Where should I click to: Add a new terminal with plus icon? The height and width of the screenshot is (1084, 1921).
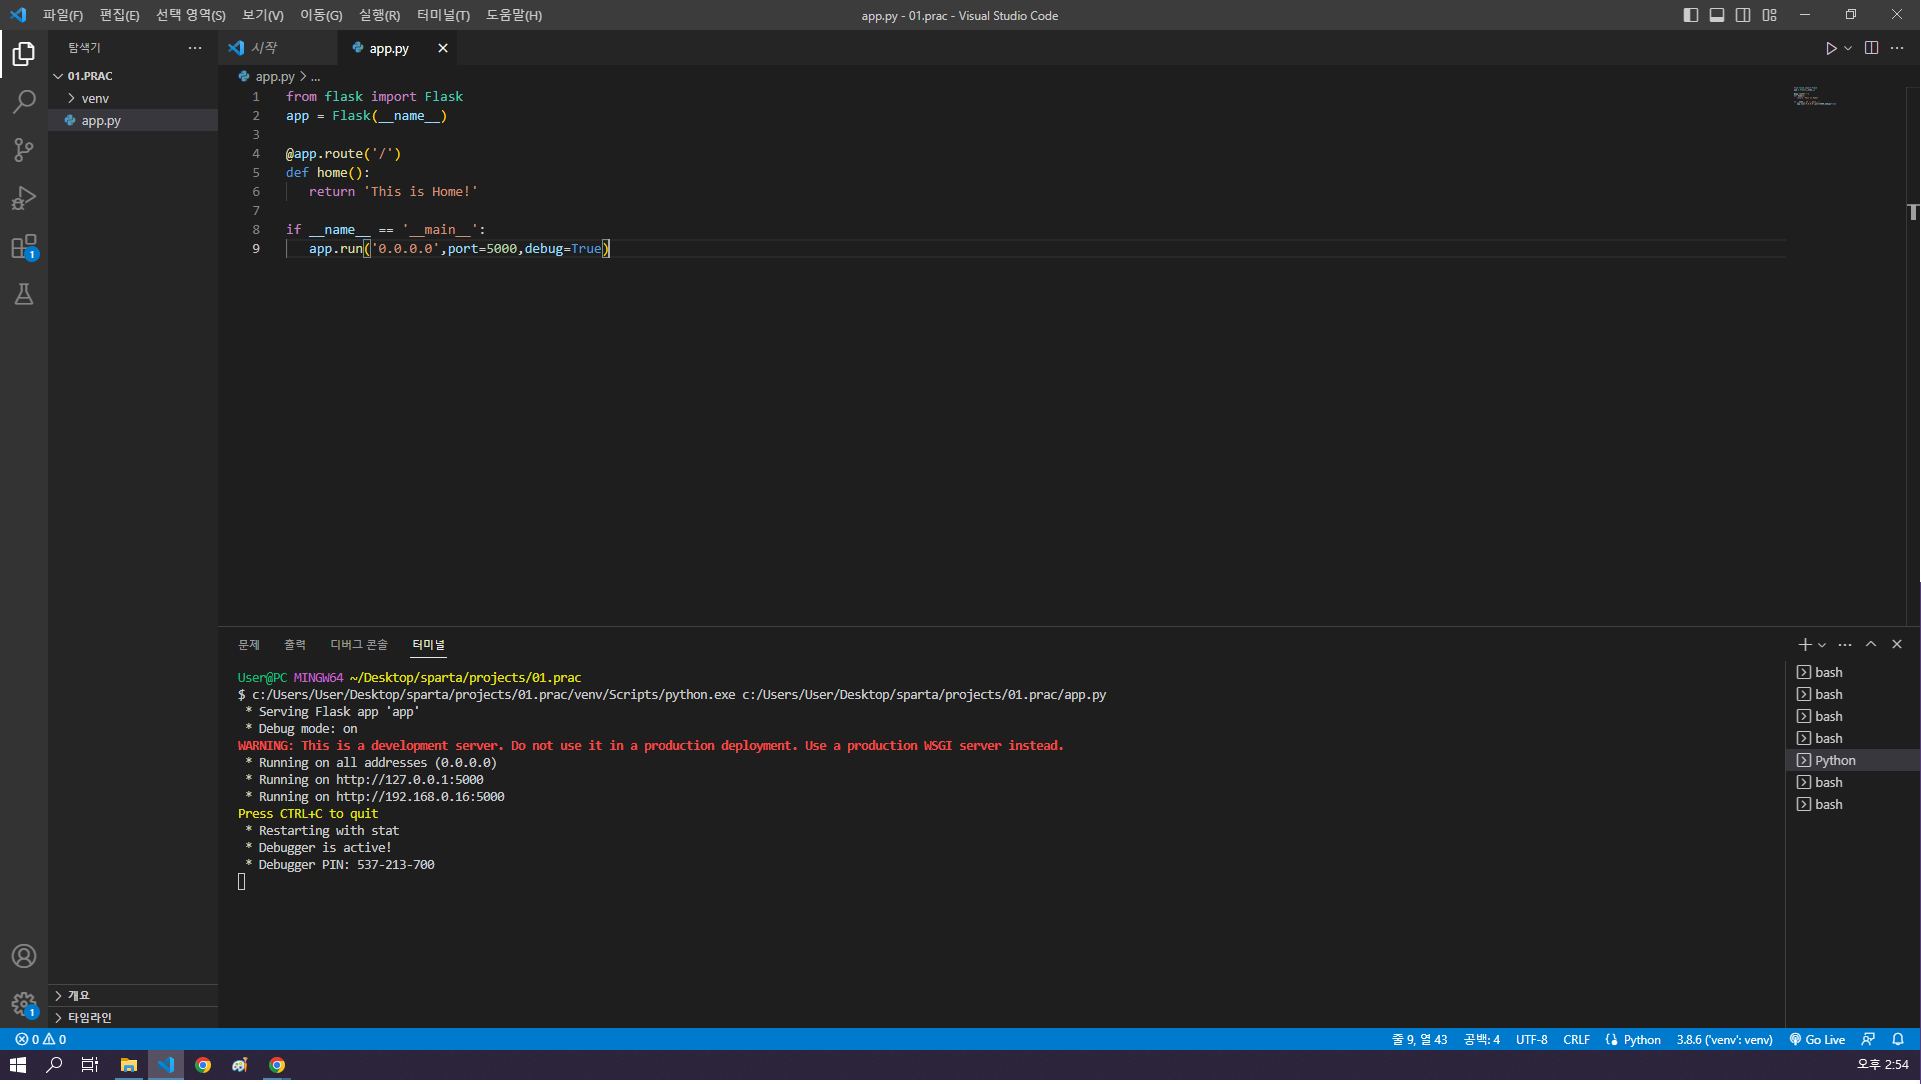tap(1805, 645)
